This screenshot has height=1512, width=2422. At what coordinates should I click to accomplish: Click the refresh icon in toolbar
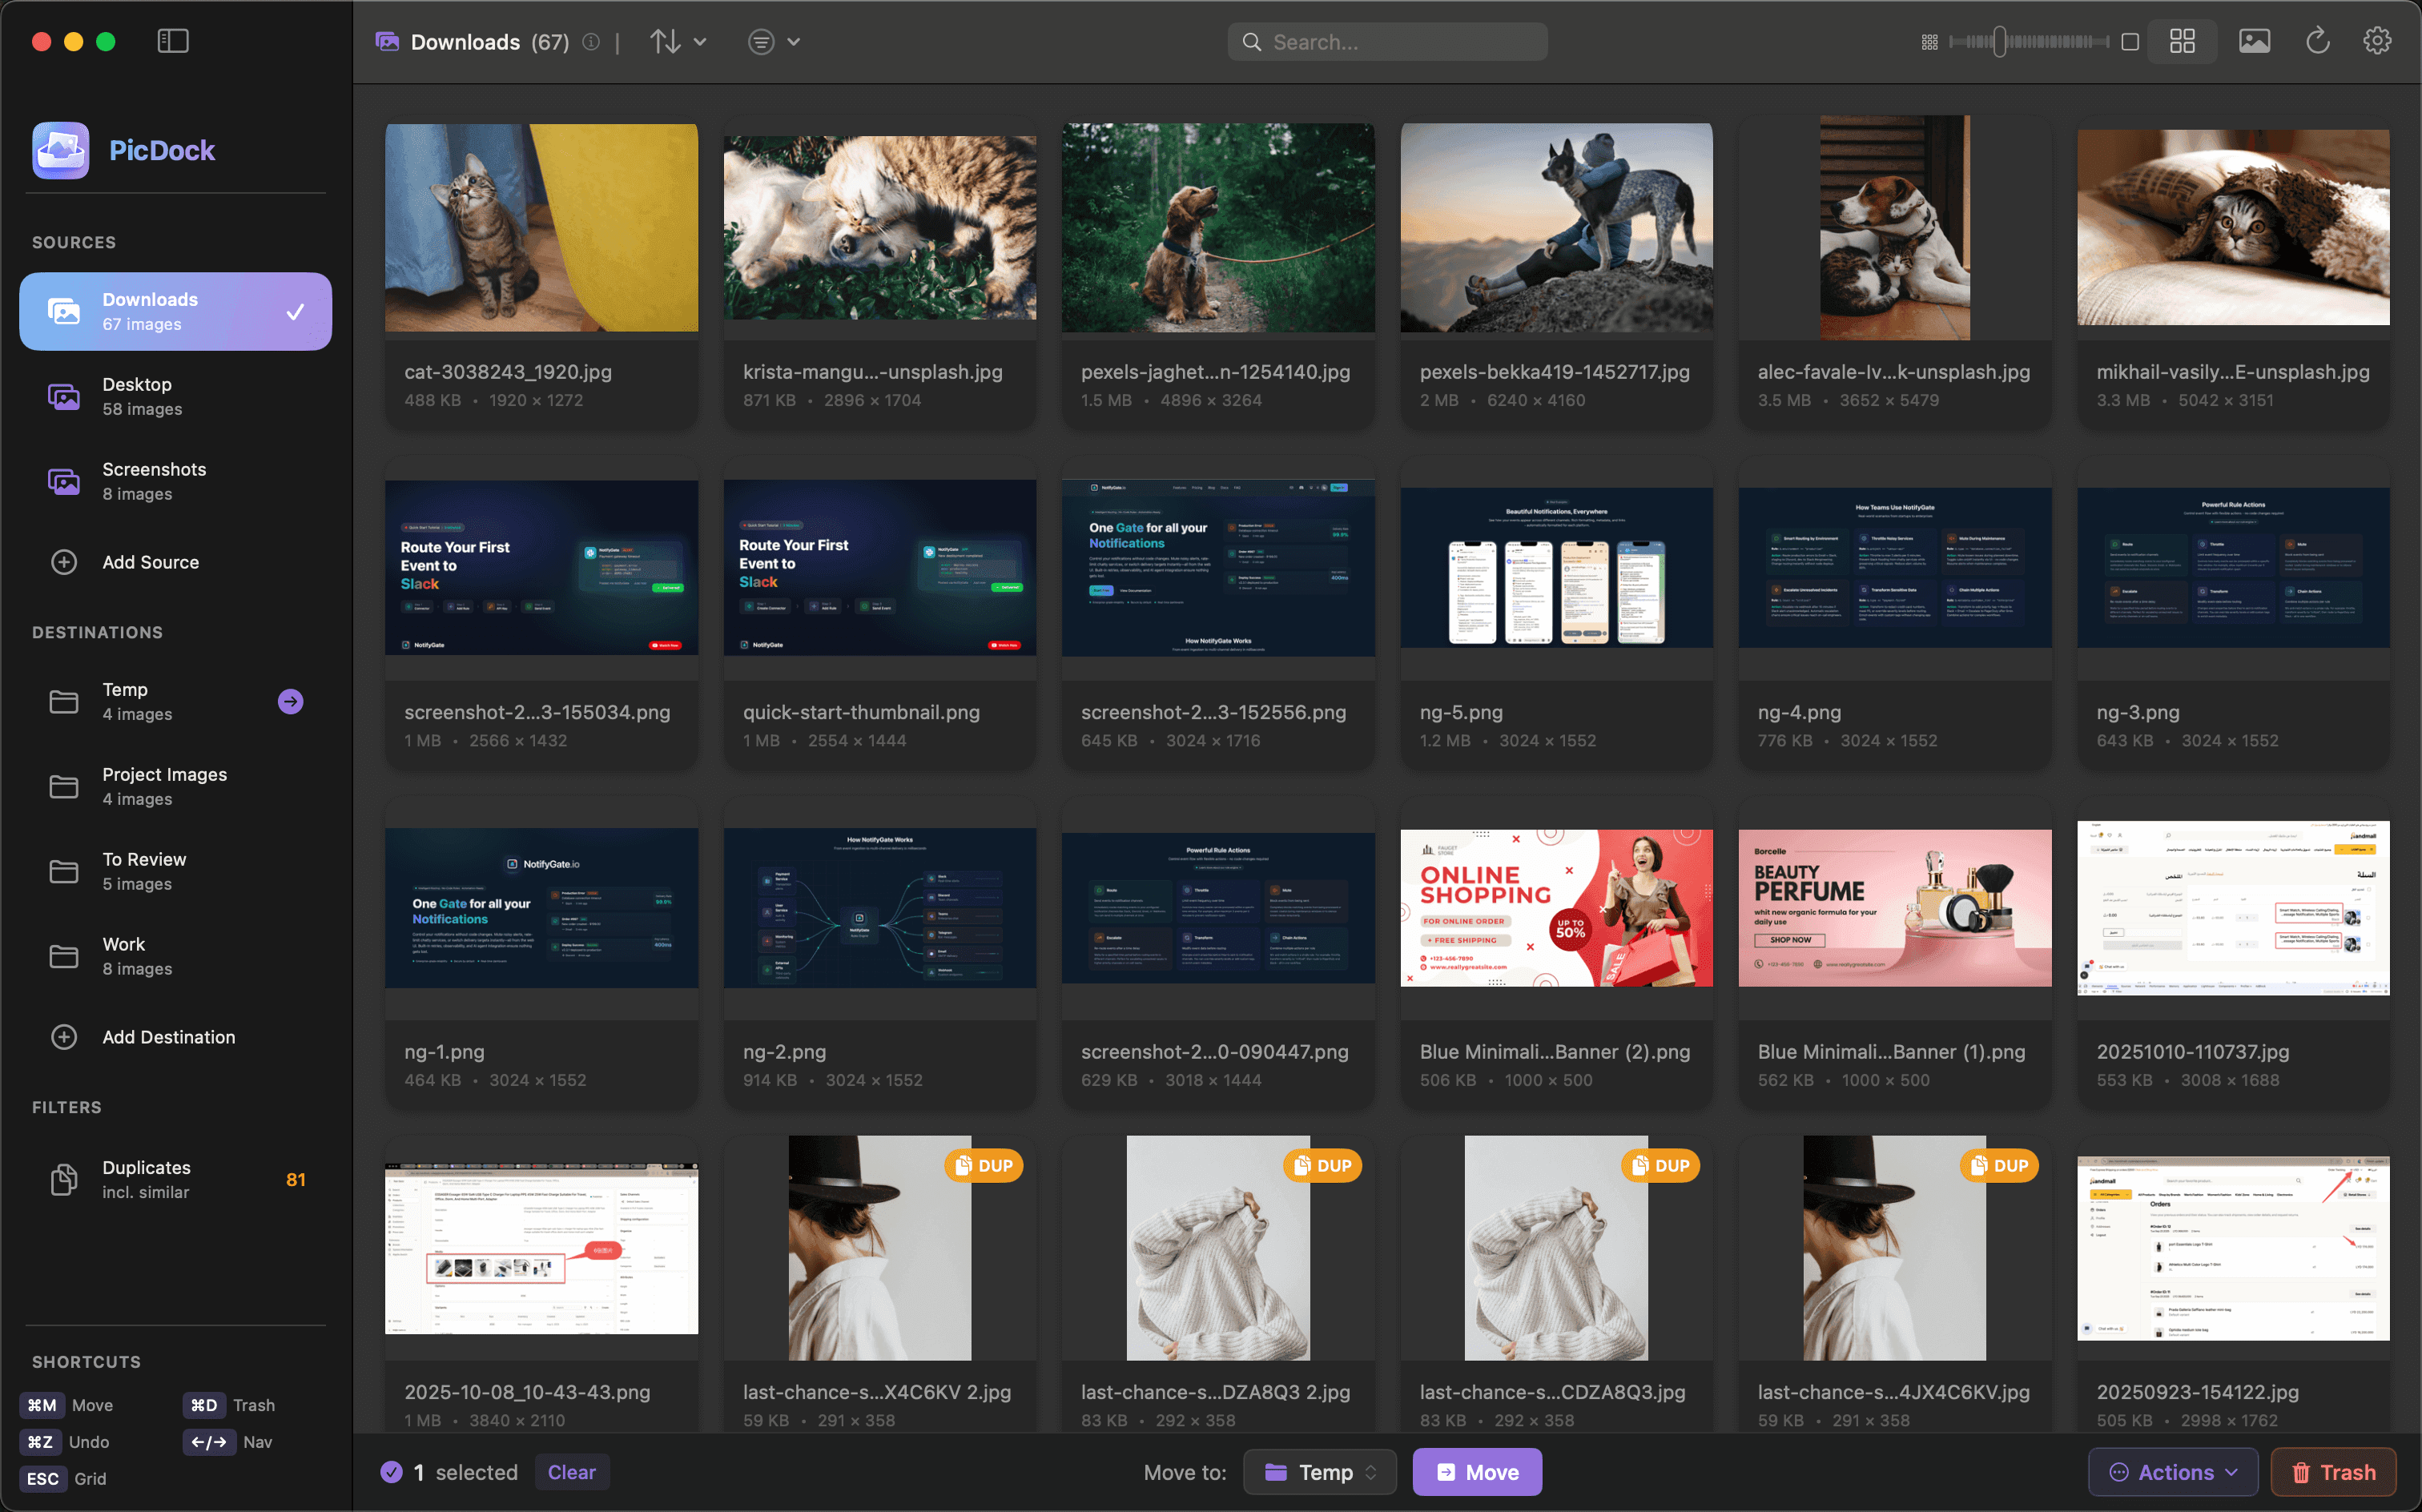coord(2317,41)
